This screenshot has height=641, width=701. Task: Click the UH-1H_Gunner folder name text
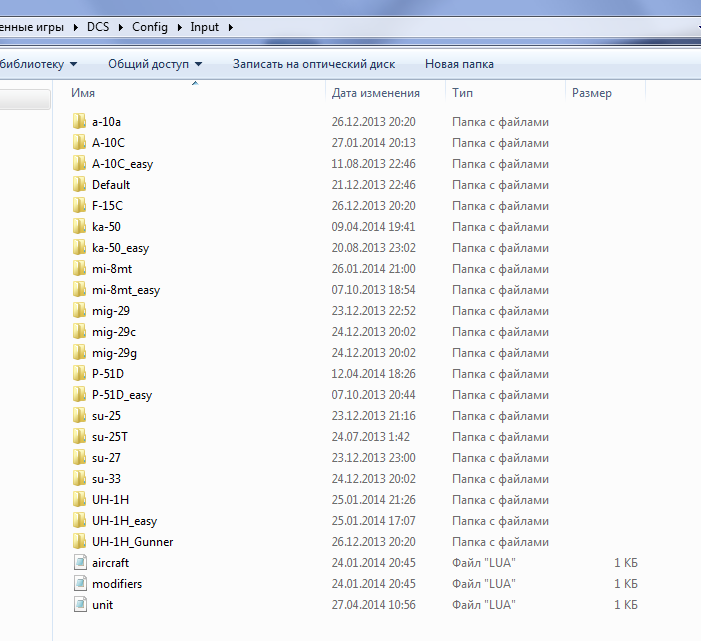132,542
